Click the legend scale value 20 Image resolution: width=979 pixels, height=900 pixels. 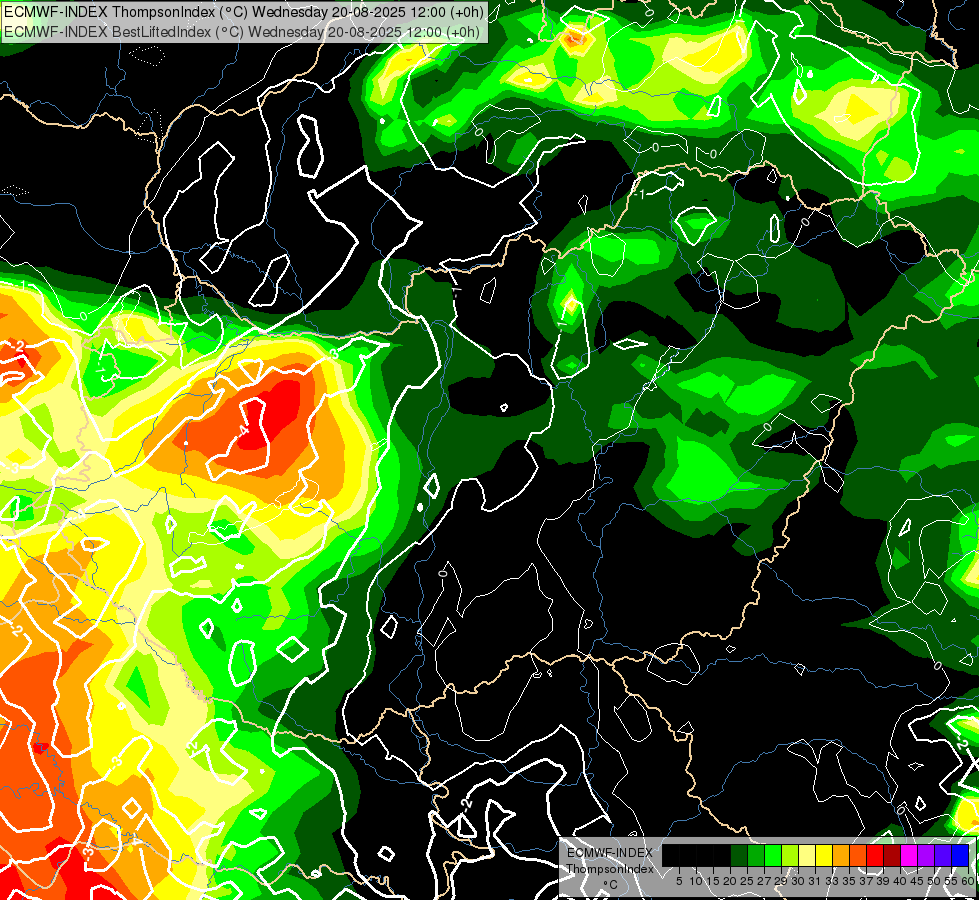[x=730, y=881]
